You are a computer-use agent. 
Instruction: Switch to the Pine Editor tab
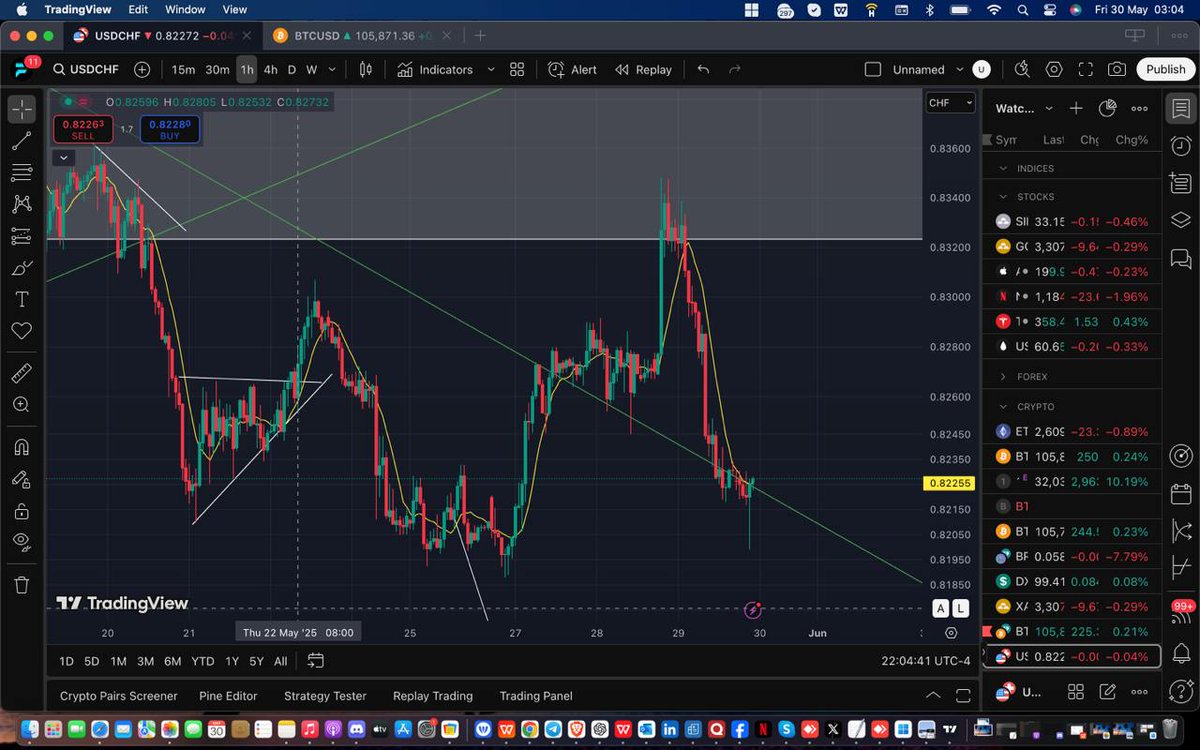coord(228,695)
